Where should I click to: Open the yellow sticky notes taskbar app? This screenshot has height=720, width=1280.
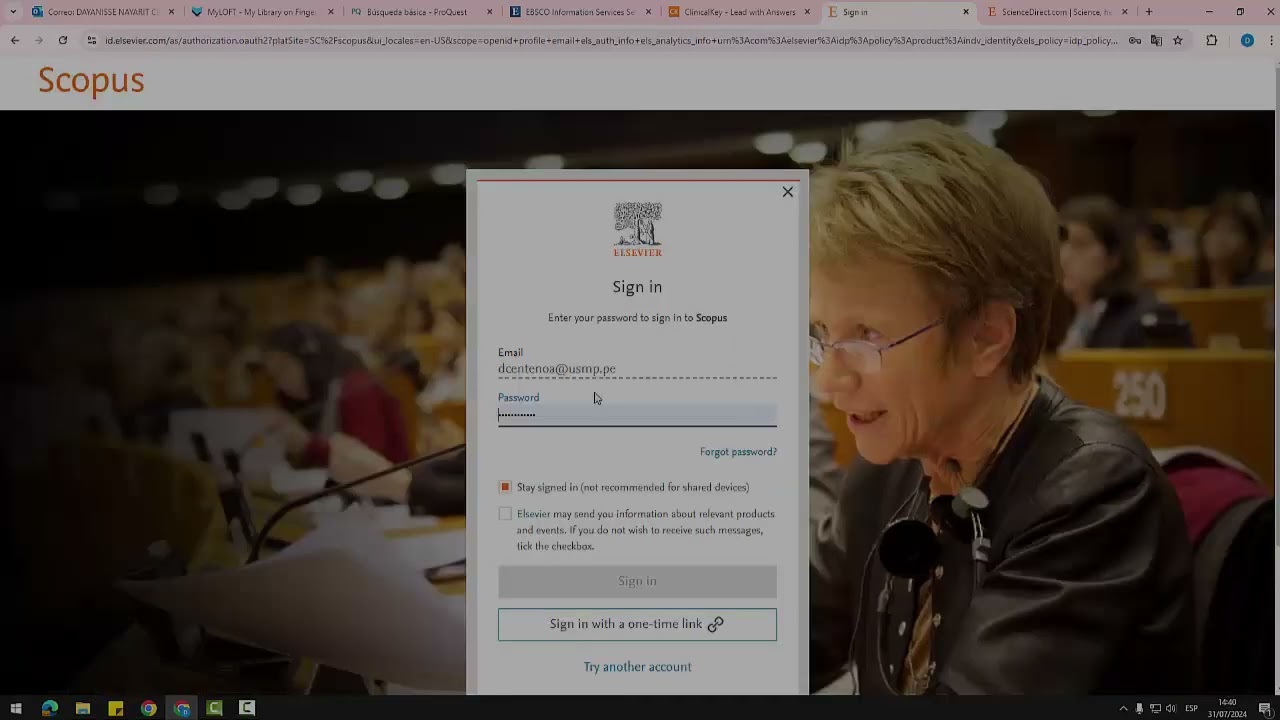[x=116, y=708]
